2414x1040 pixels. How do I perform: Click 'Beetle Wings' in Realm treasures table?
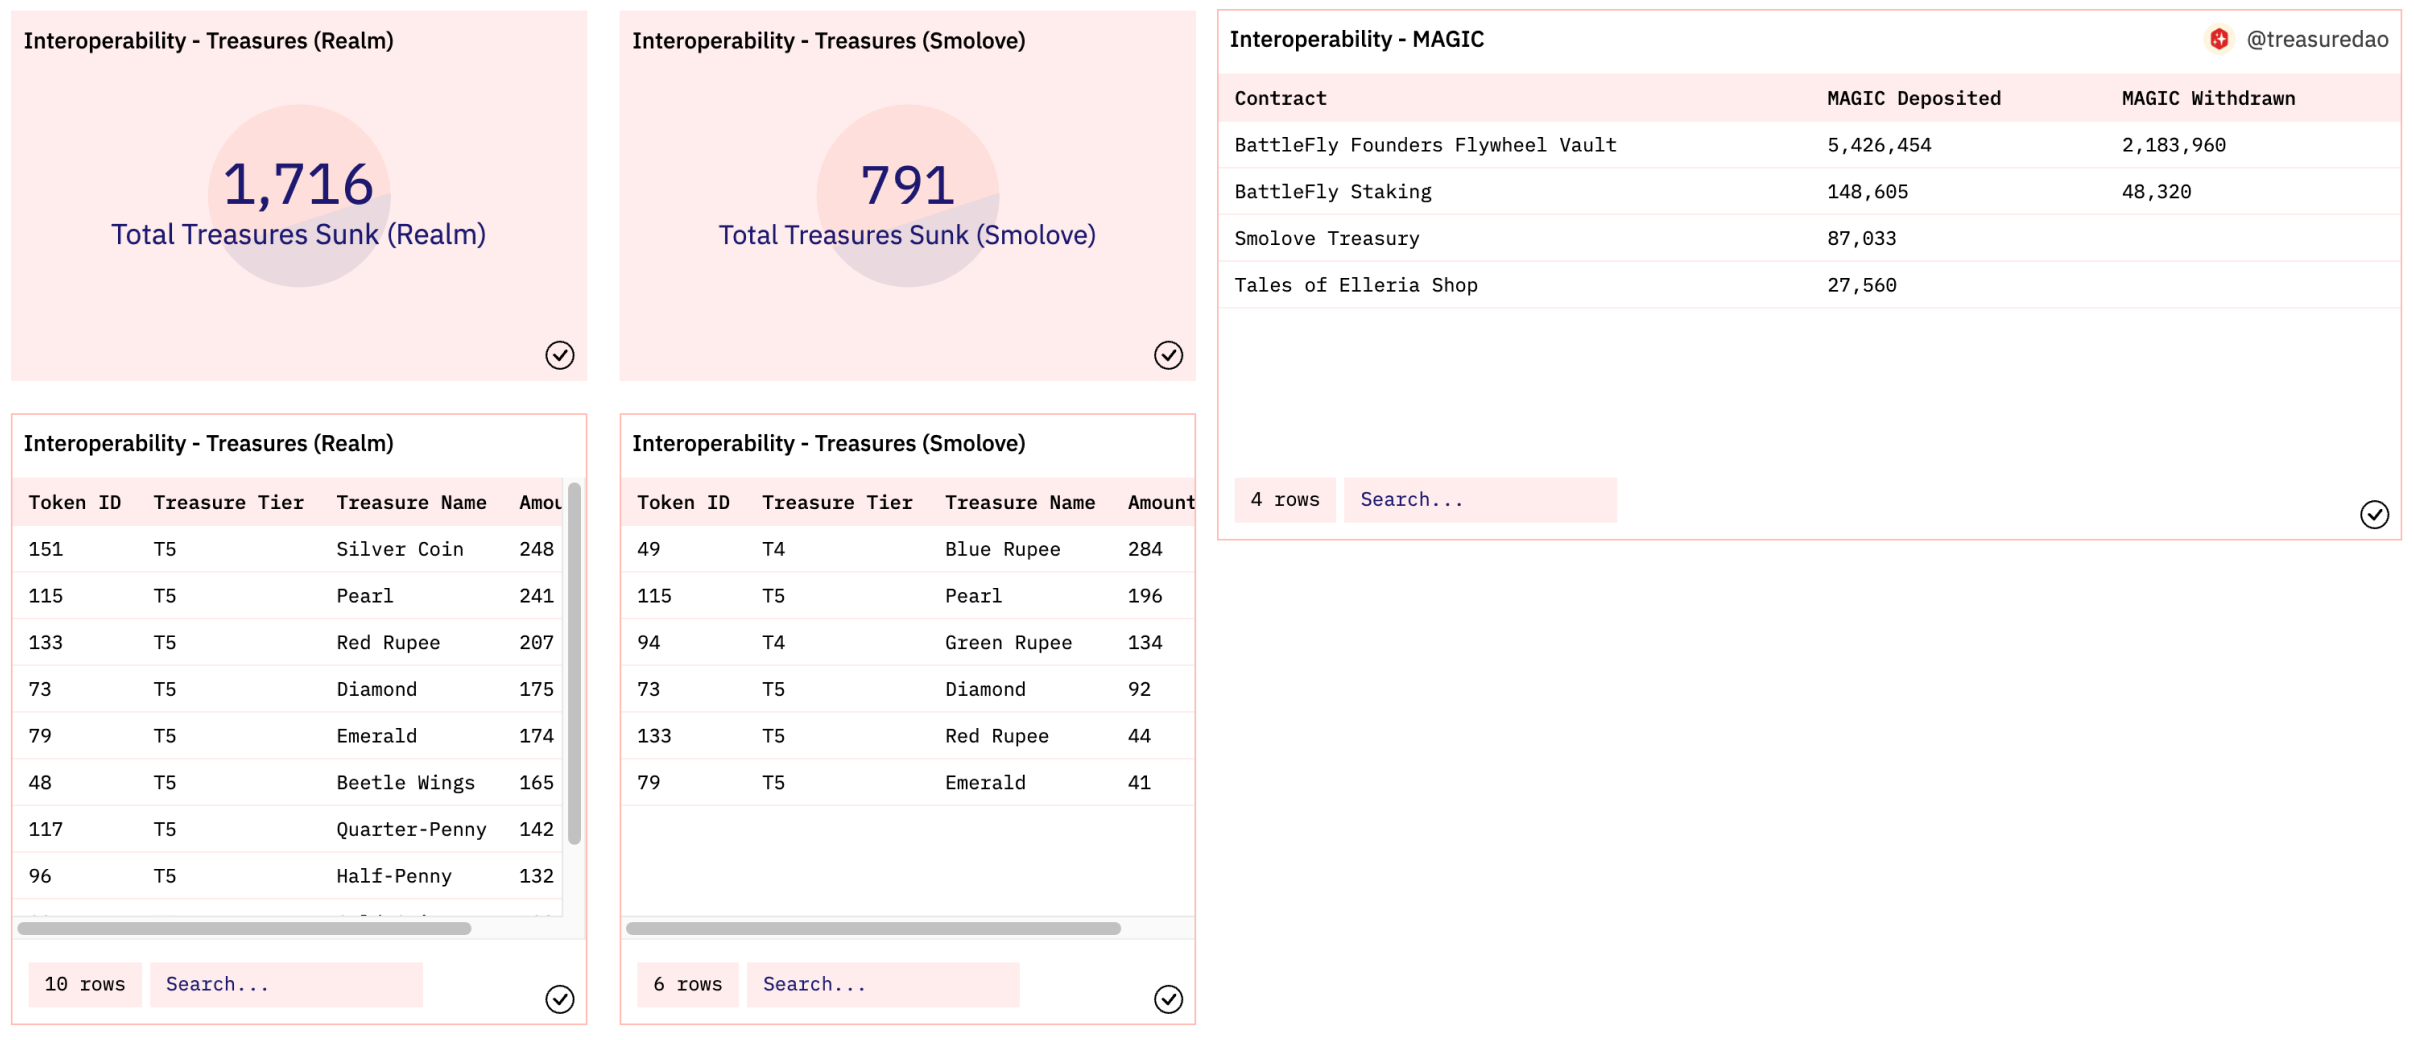[x=405, y=782]
